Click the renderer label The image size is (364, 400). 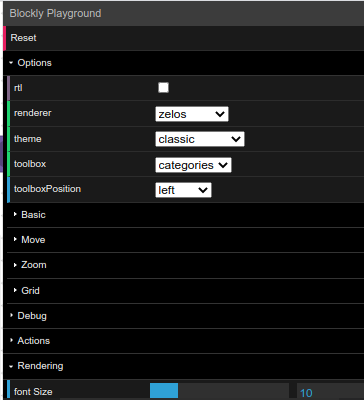coord(33,113)
